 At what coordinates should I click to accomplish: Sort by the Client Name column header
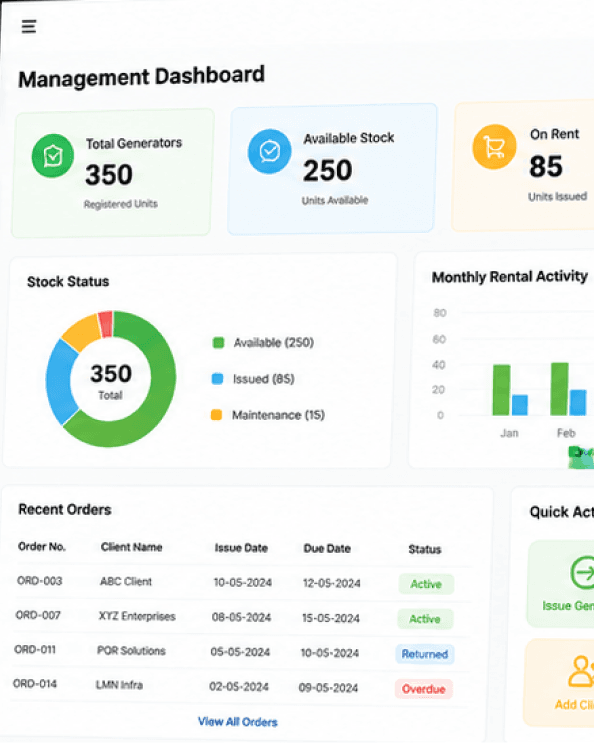click(132, 547)
